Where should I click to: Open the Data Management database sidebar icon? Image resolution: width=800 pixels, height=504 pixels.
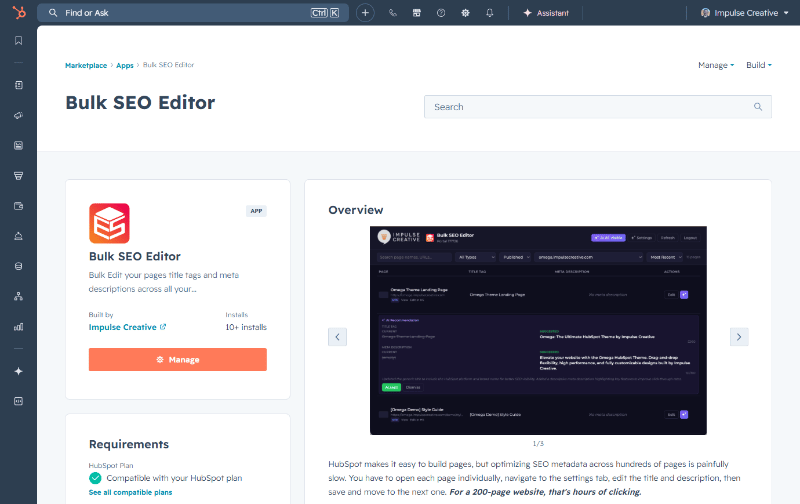tap(18, 266)
